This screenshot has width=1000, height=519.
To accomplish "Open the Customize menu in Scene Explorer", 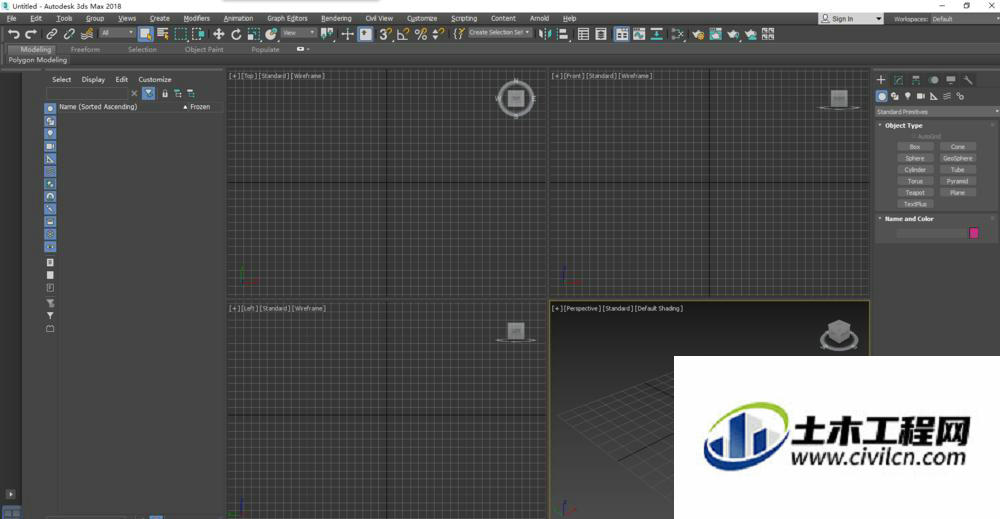I will [155, 80].
